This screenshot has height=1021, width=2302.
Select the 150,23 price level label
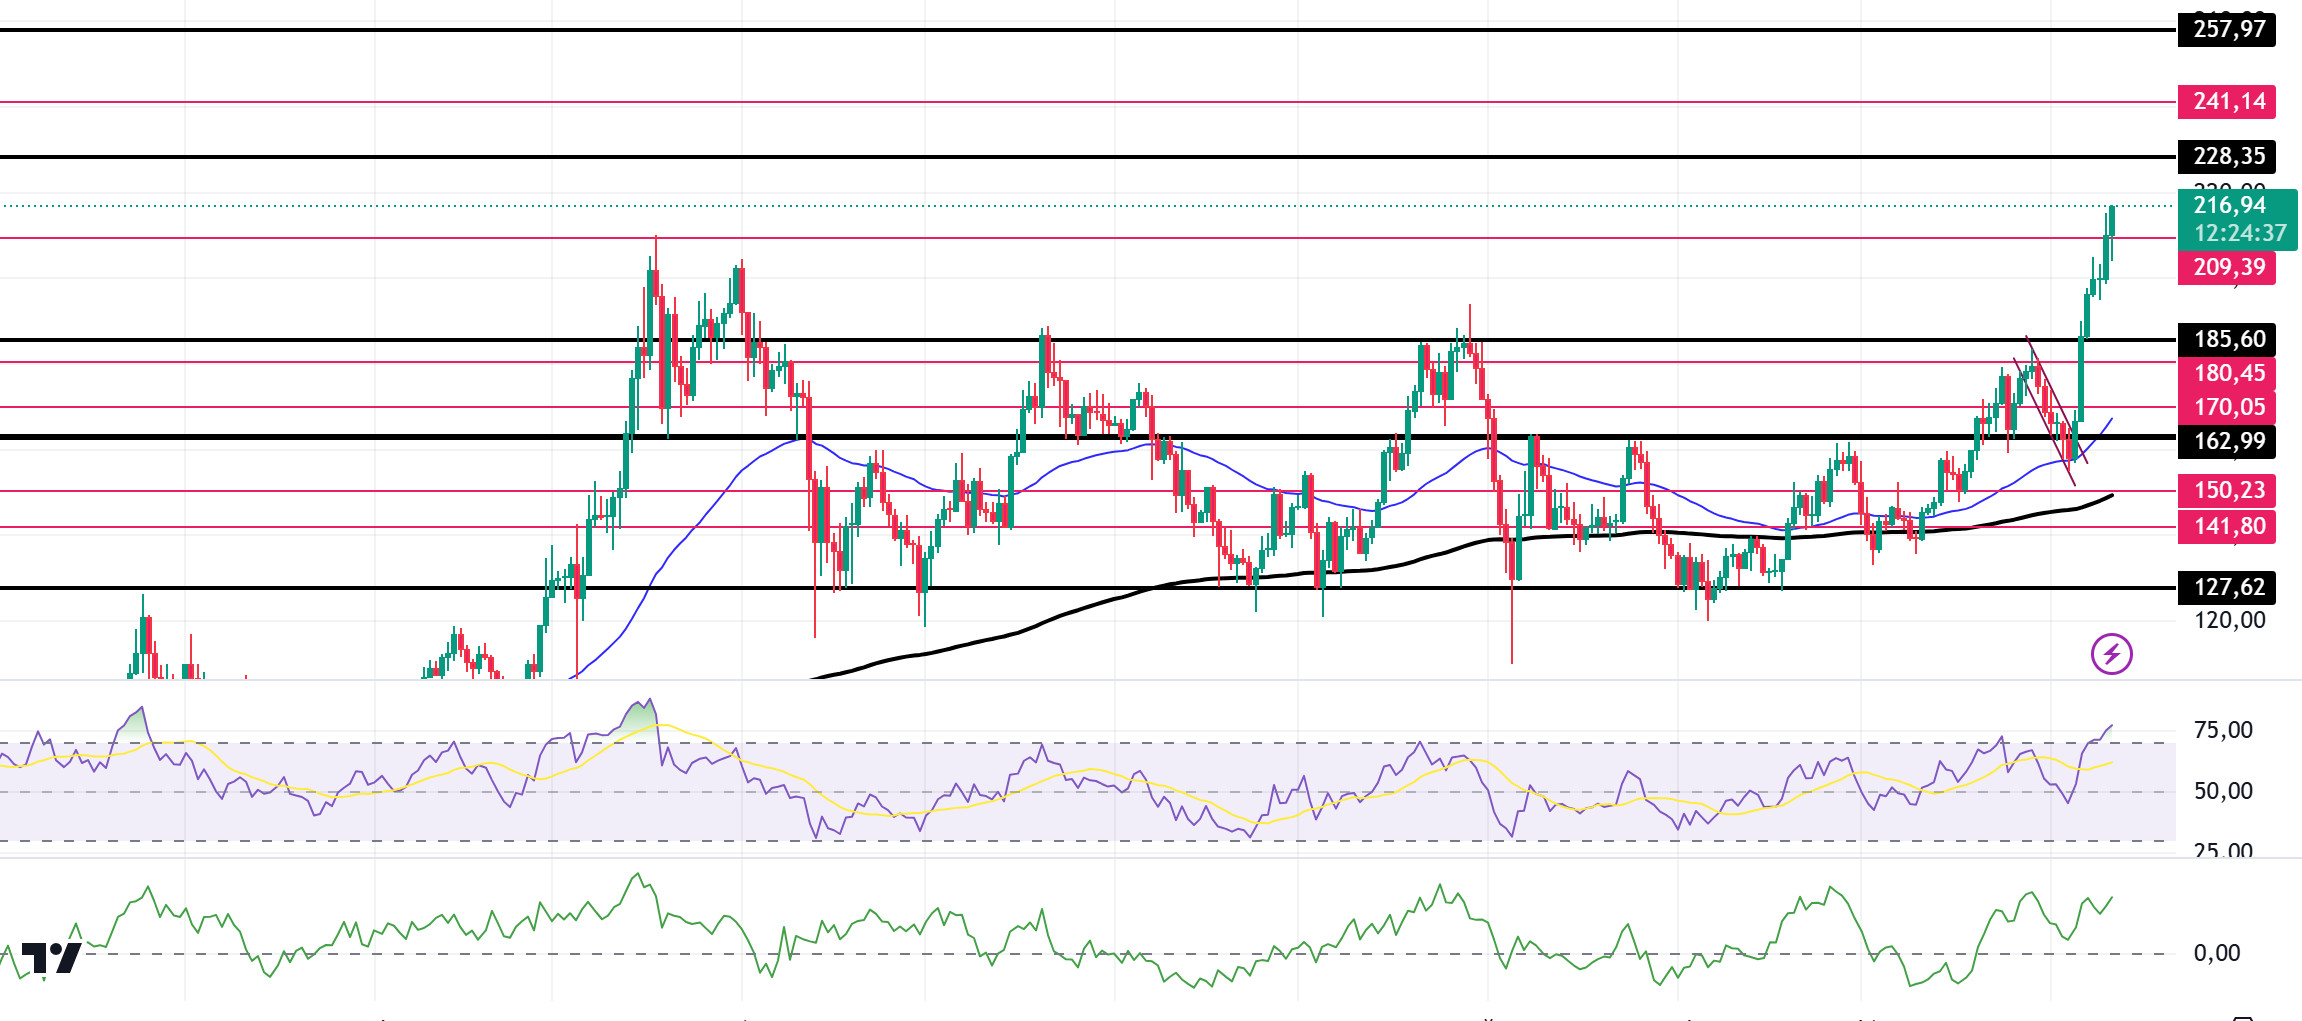tap(2227, 490)
